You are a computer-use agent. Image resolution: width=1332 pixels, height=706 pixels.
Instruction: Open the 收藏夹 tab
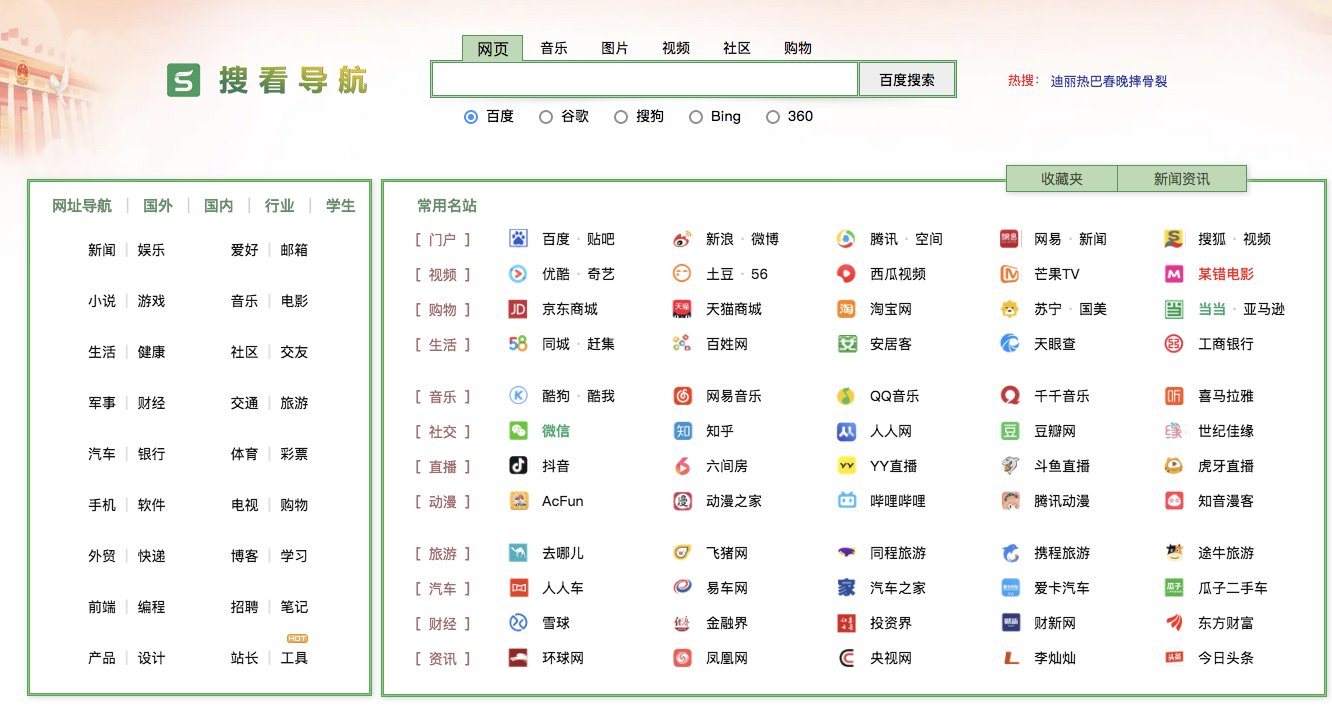[x=1062, y=179]
